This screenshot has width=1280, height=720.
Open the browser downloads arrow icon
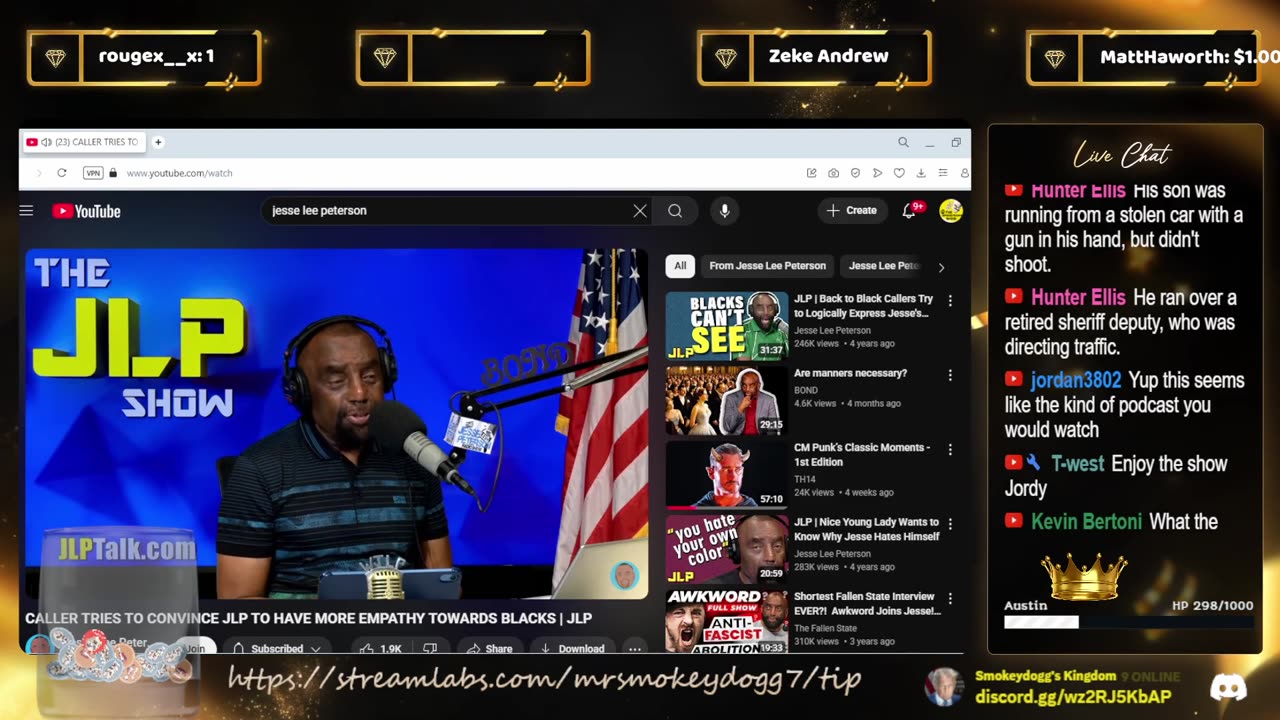(x=921, y=173)
